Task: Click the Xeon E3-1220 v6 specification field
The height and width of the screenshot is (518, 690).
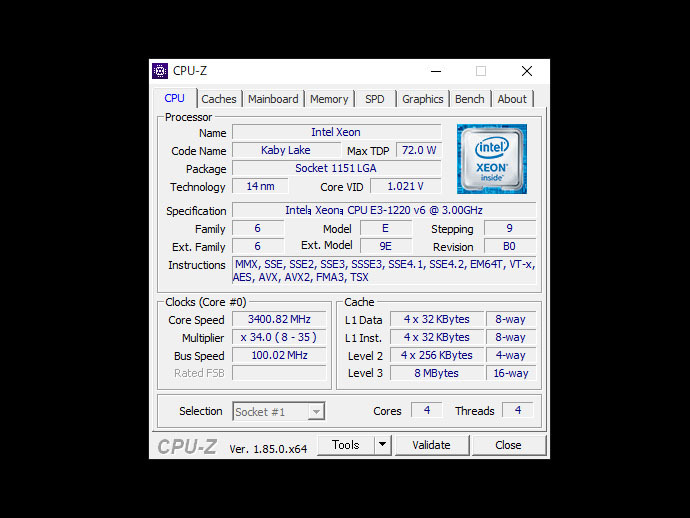Action: (x=384, y=210)
